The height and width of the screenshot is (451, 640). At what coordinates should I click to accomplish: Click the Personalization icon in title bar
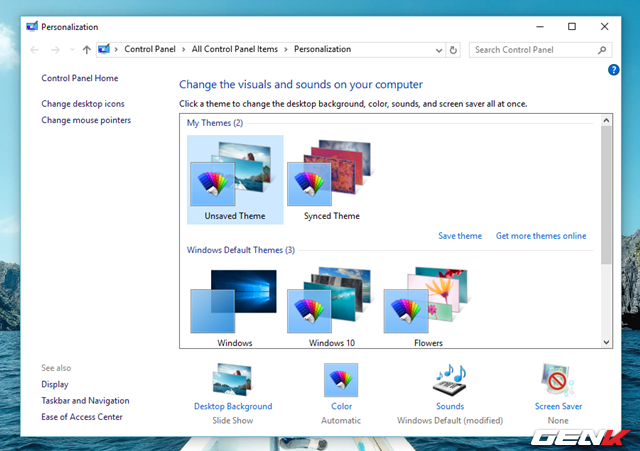coord(32,27)
